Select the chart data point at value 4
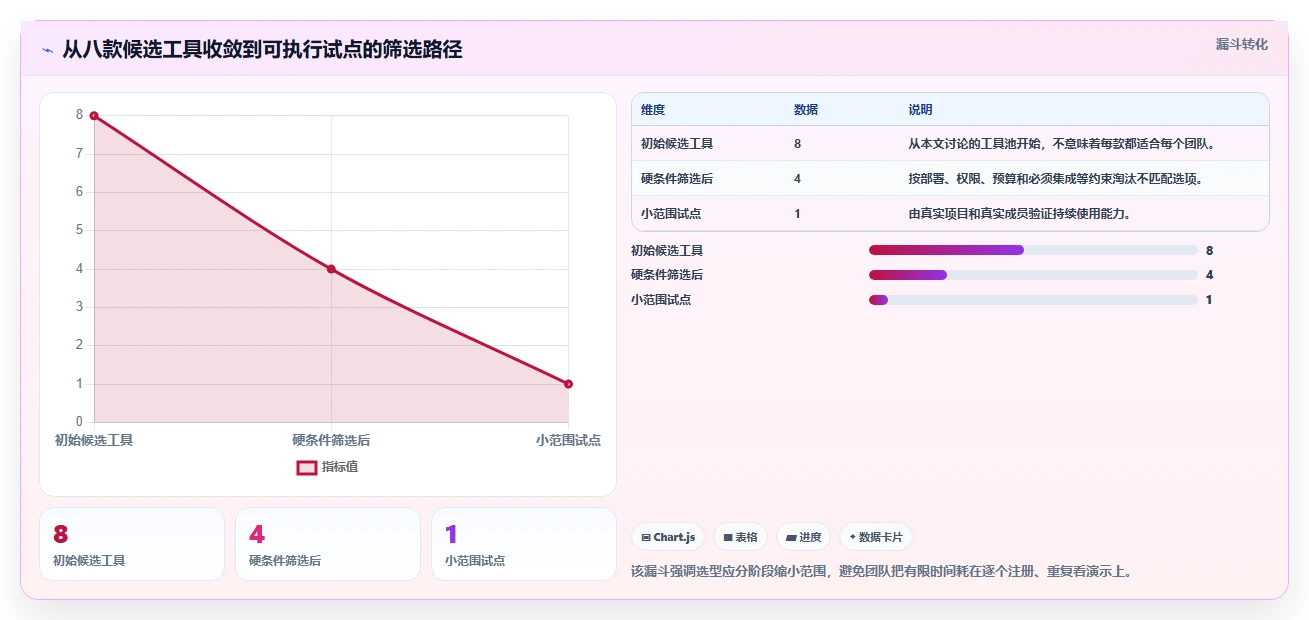1309x620 pixels. coord(331,269)
